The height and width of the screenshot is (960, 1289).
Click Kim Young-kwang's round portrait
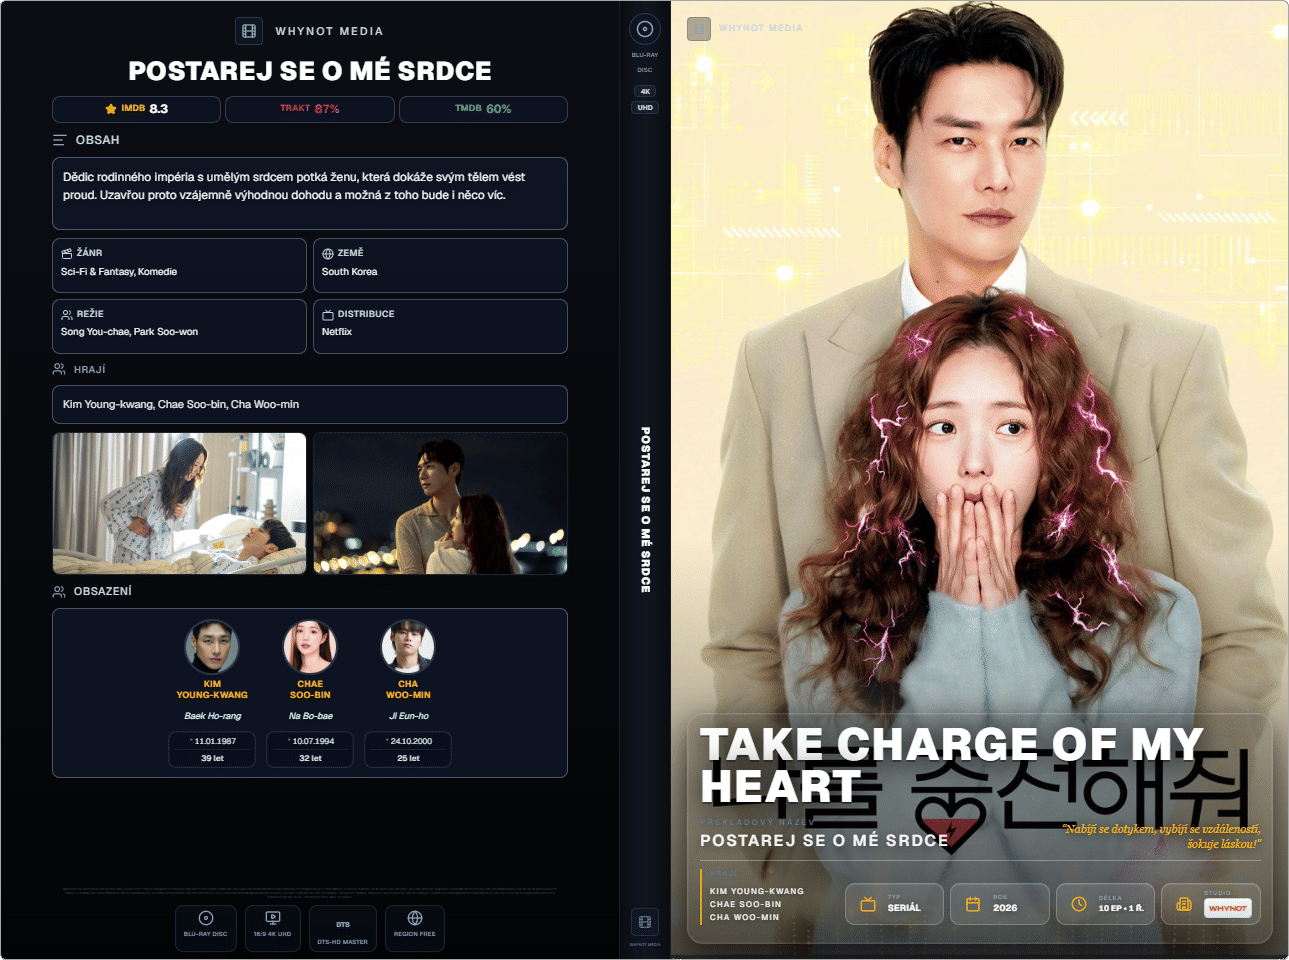pos(212,647)
